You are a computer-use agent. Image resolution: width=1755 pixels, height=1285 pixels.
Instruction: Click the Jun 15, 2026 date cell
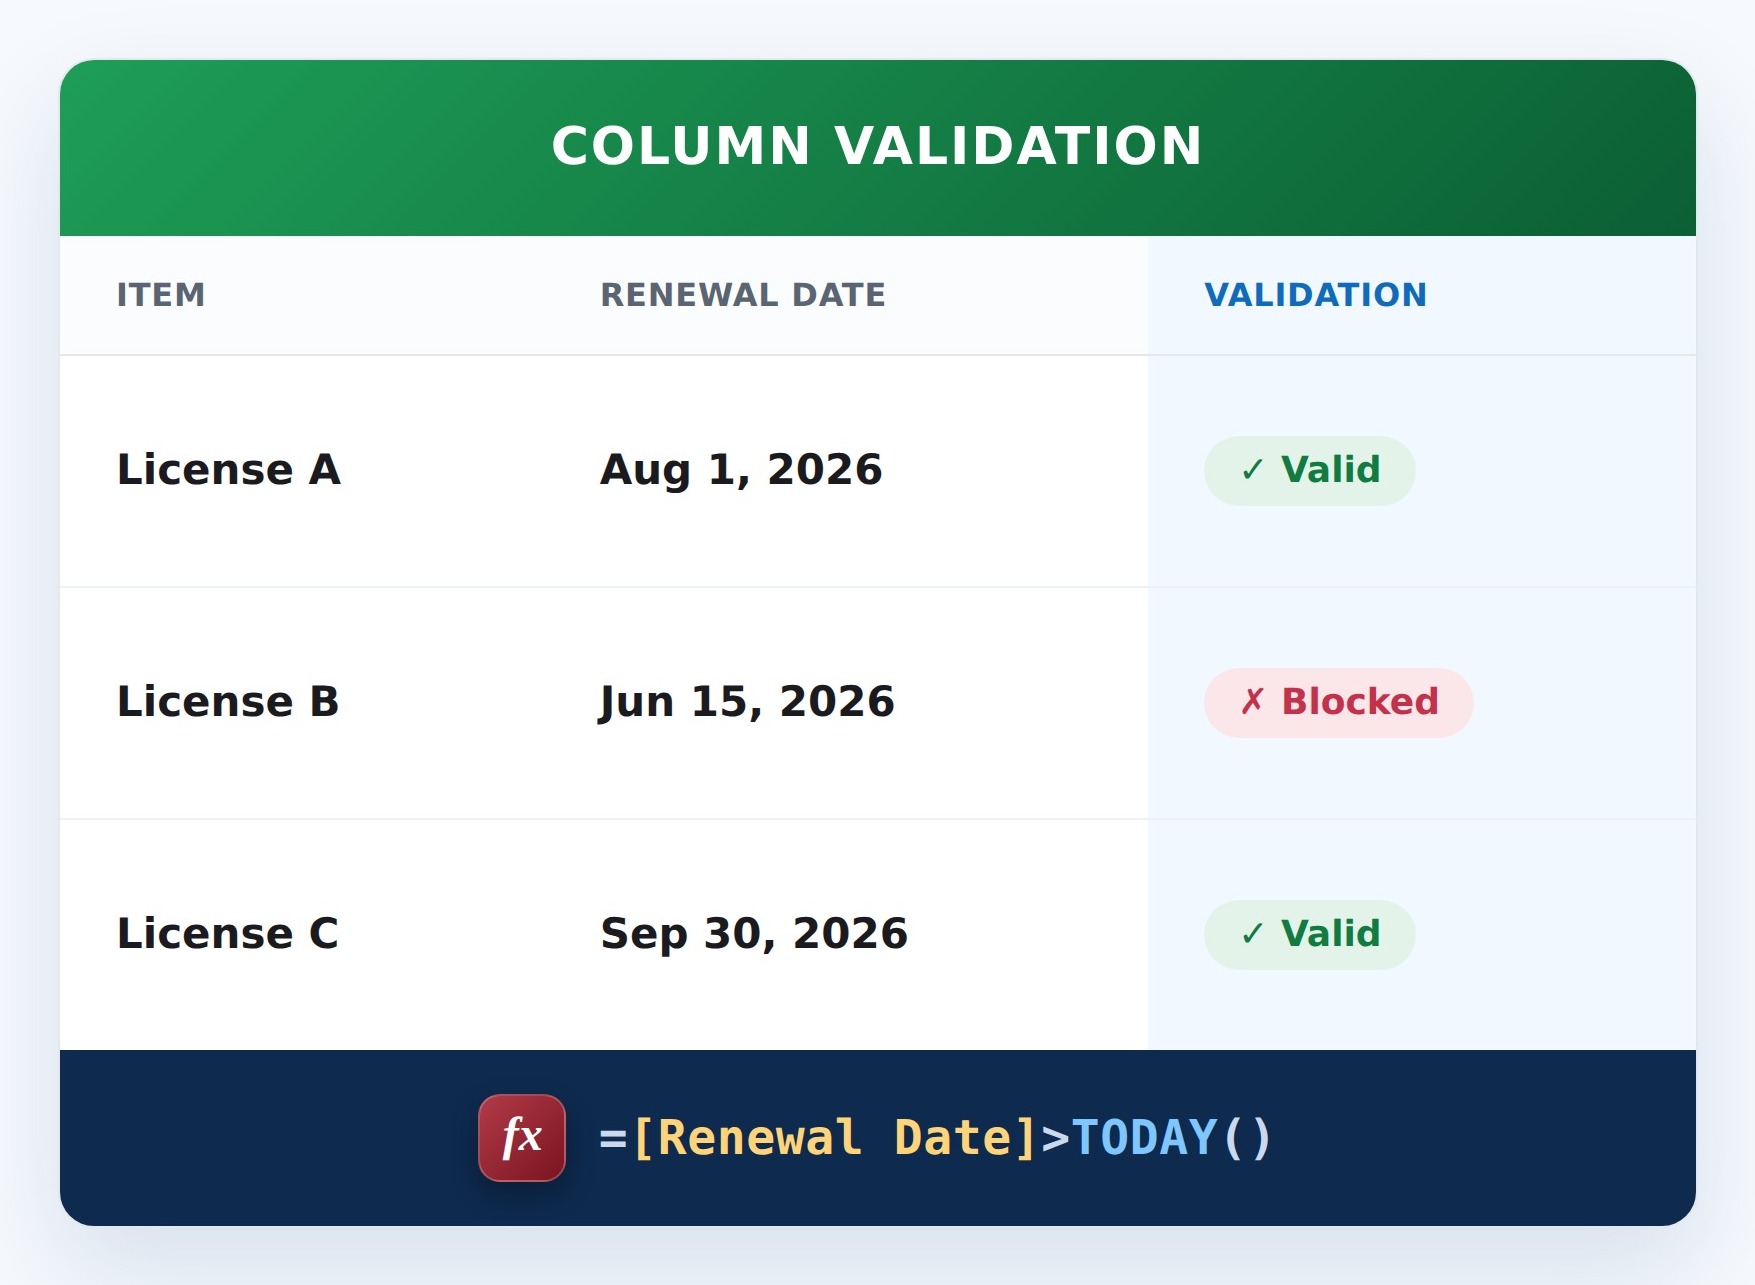pos(747,702)
